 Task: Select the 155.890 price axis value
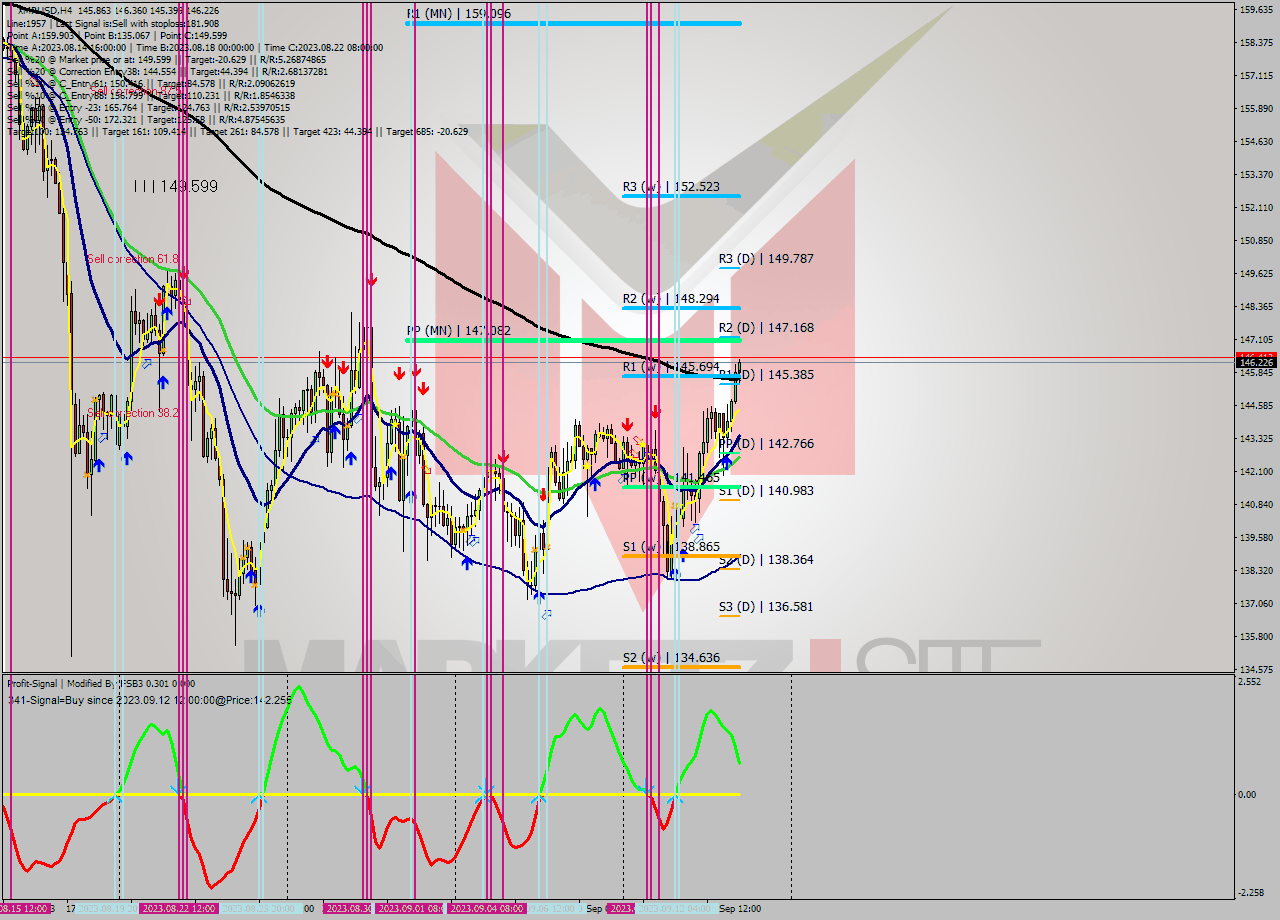1256,109
